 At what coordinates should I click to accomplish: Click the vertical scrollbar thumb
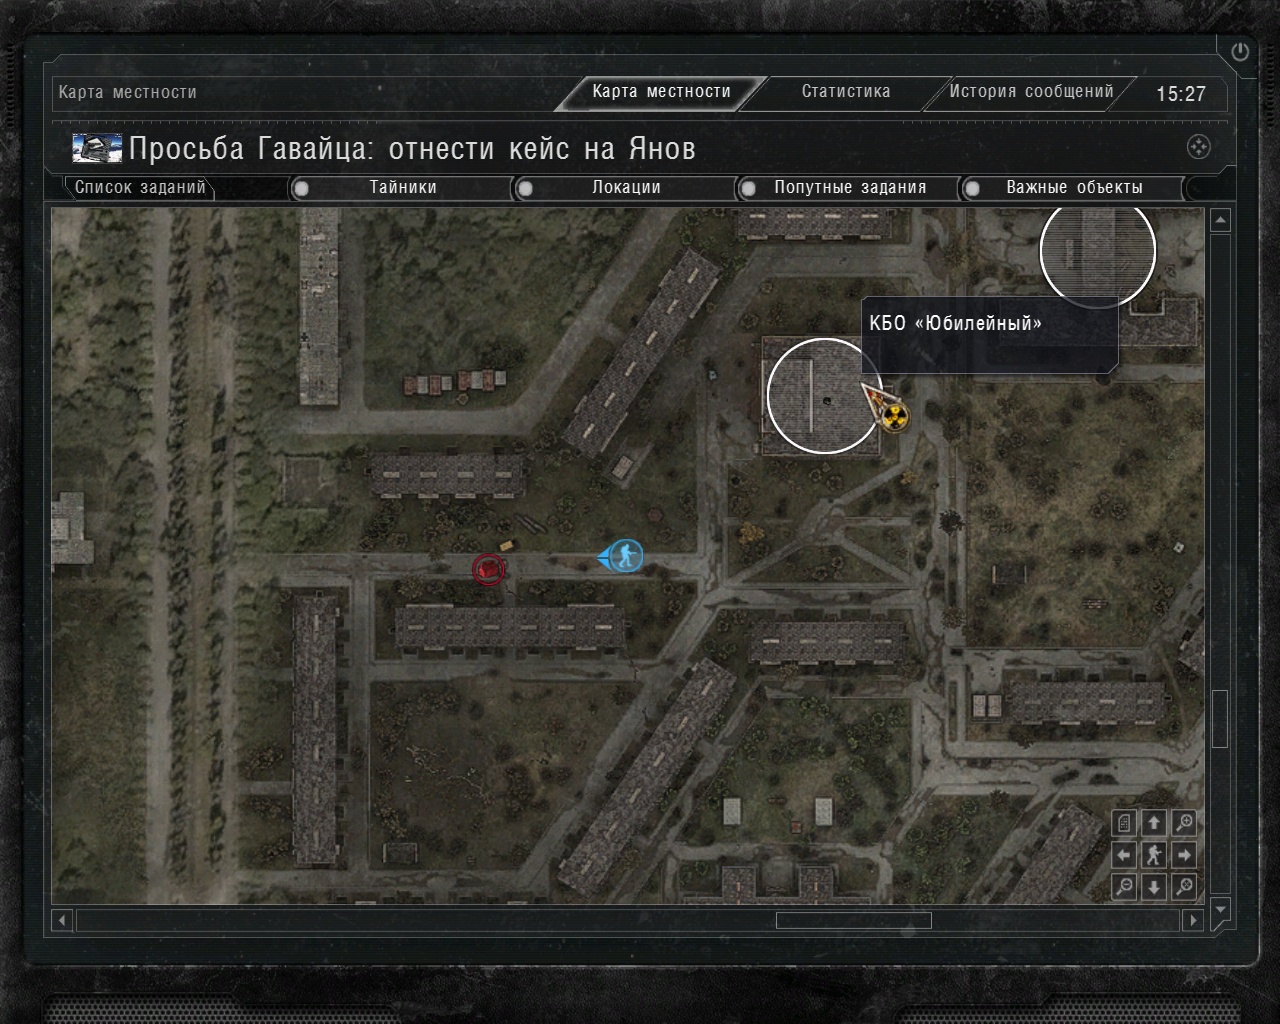click(1220, 718)
